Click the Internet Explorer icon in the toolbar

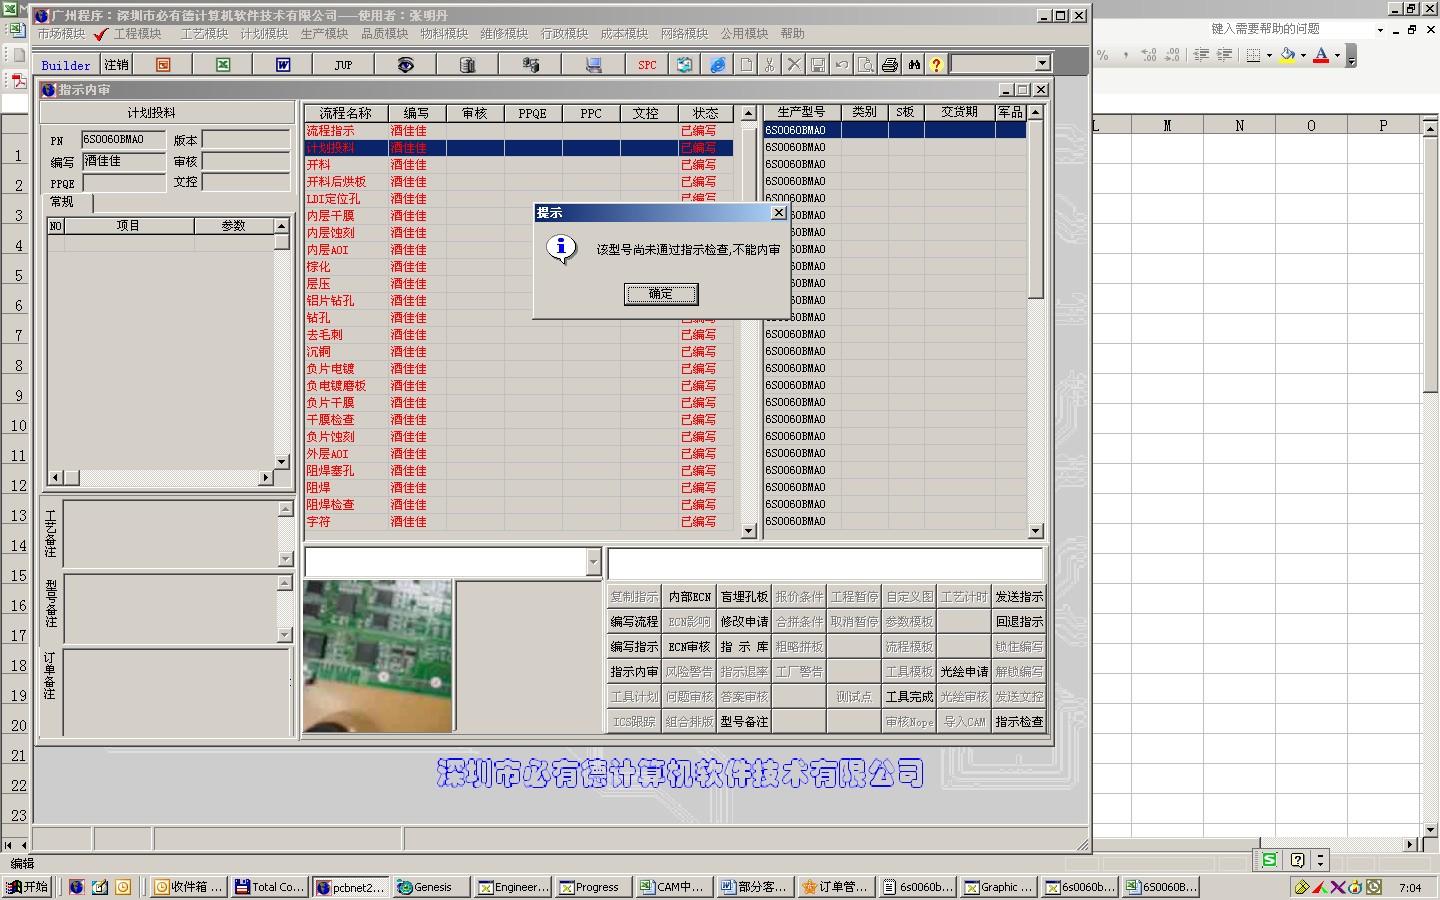[718, 65]
